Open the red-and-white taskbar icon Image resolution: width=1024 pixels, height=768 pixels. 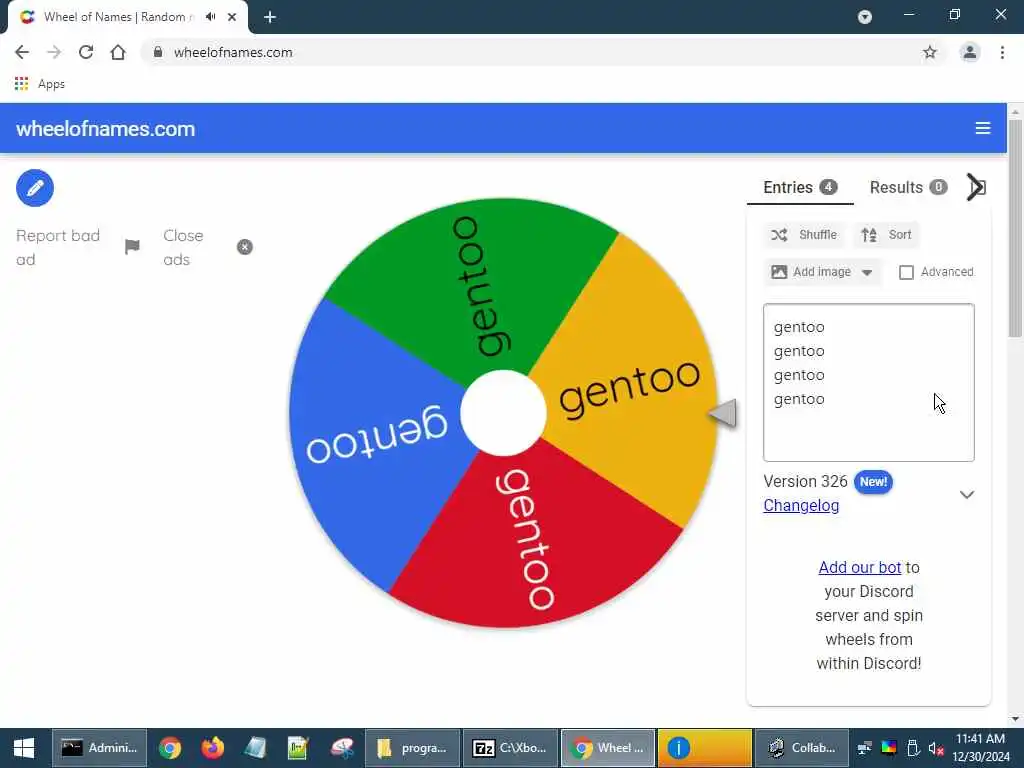pos(342,748)
